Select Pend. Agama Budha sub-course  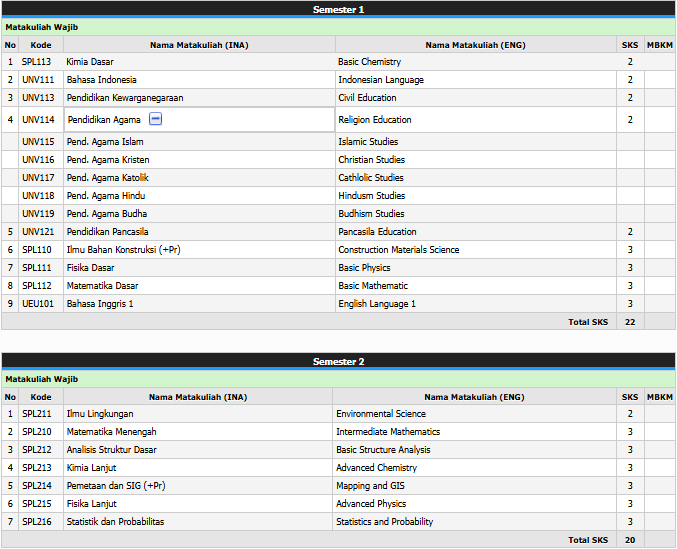point(105,214)
